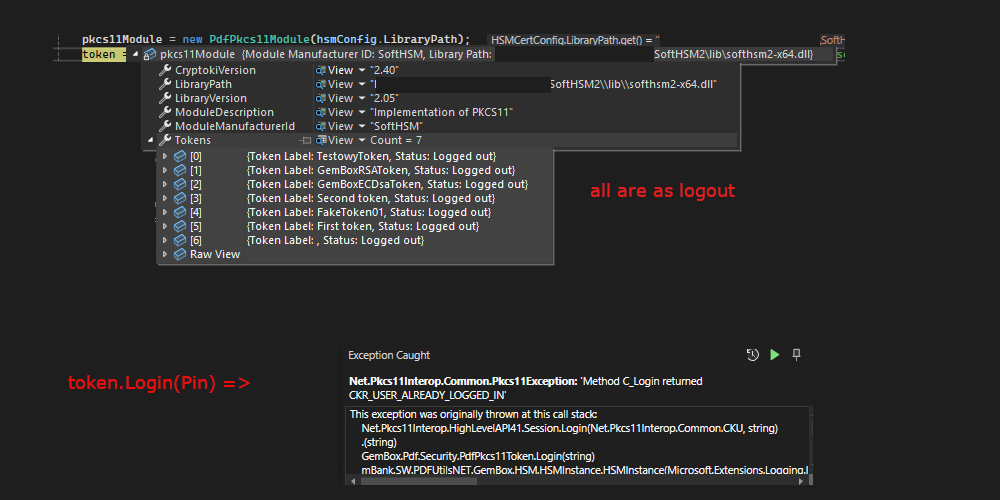This screenshot has height=500, width=1000.
Task: Click HSMCertConfig.LibraryPath.get() inline value
Action: tap(575, 40)
